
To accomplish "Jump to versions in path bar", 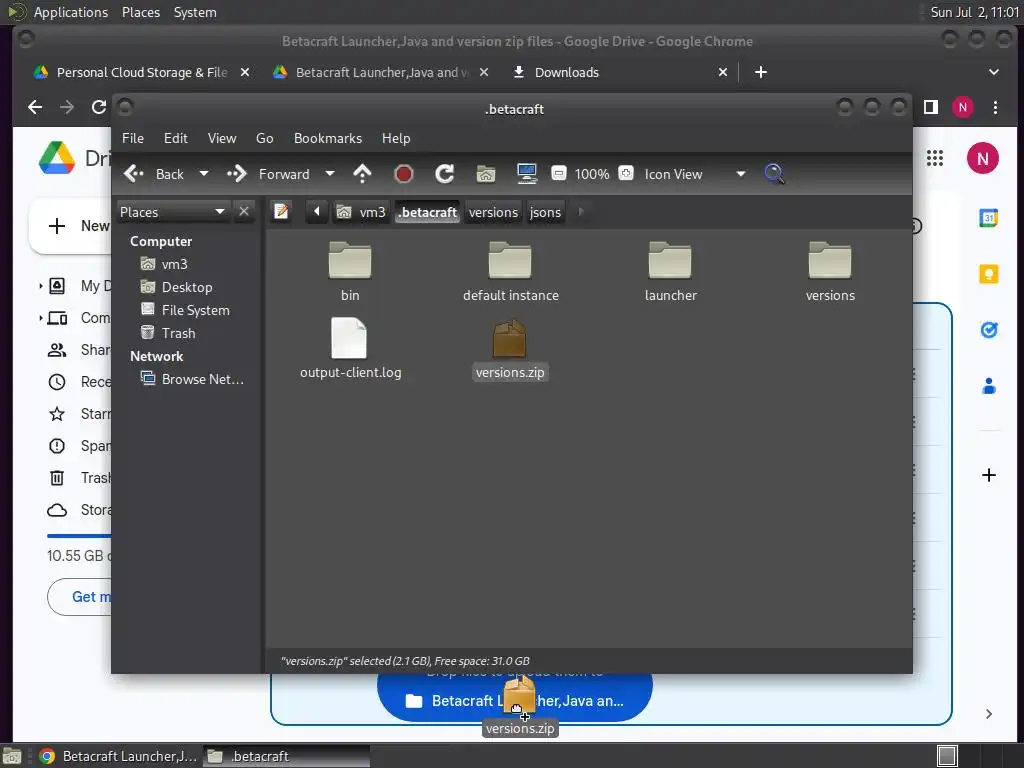I will click(x=493, y=212).
